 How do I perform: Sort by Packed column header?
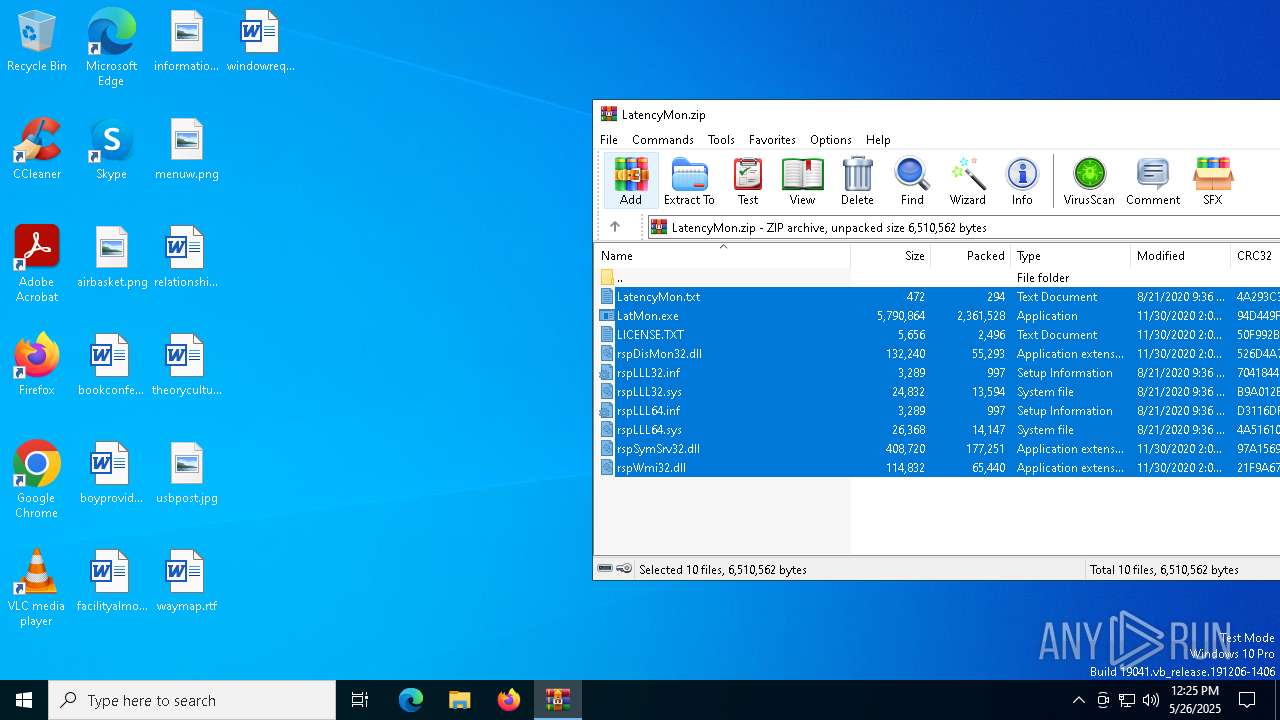pos(971,256)
